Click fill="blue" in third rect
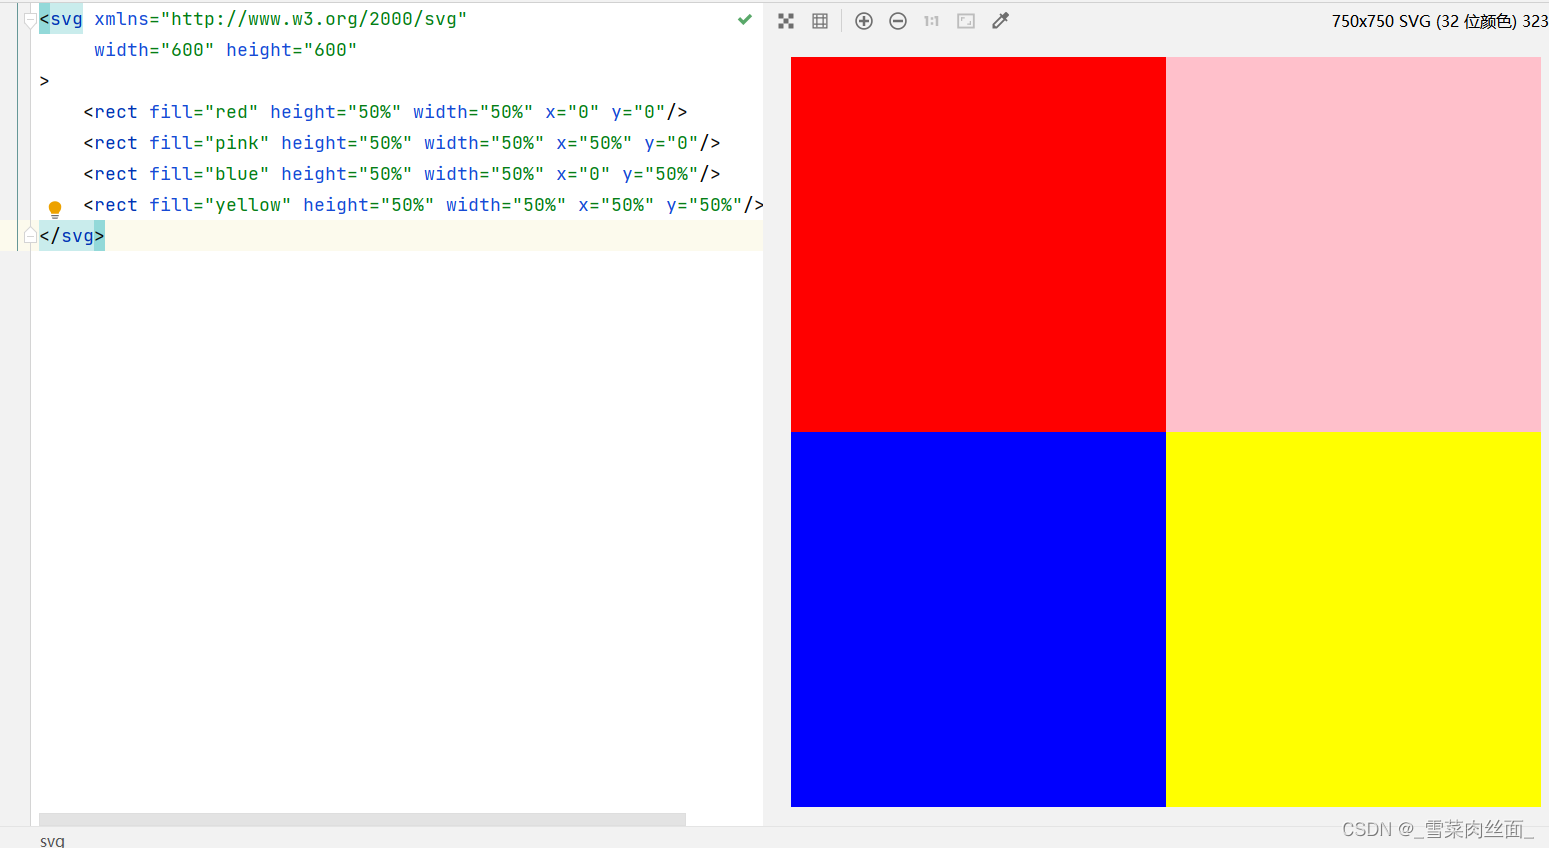This screenshot has height=848, width=1549. [209, 174]
